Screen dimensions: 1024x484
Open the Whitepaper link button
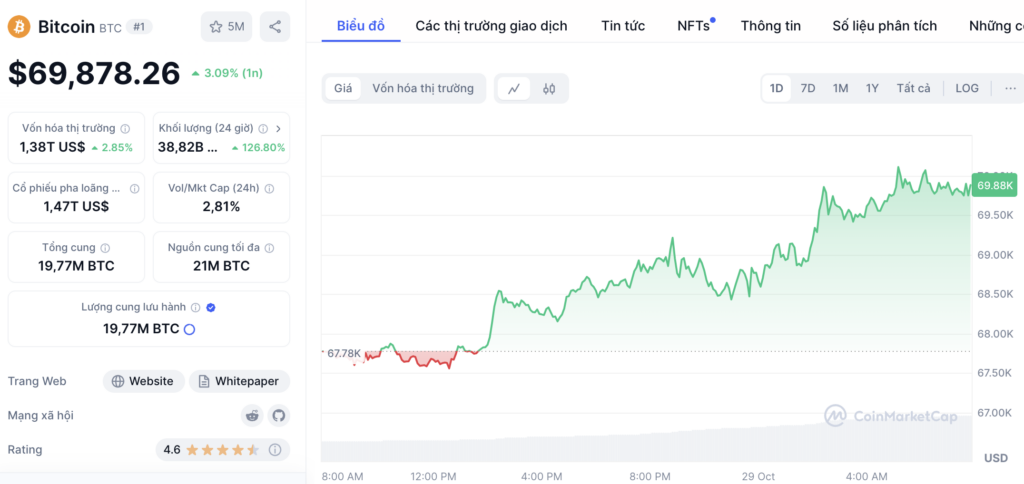tap(240, 381)
